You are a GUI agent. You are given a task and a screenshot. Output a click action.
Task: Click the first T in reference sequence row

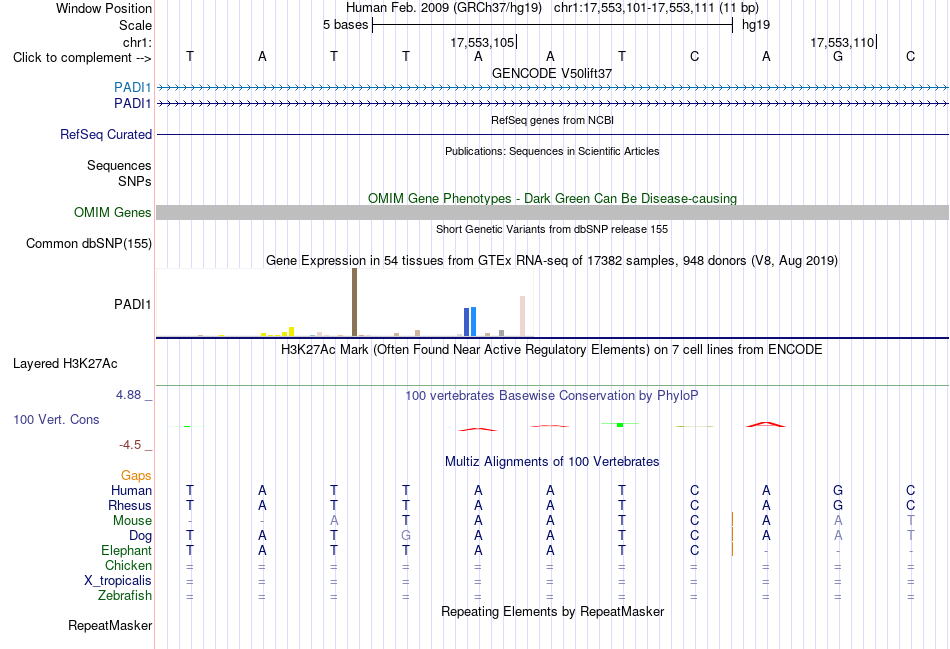click(190, 56)
